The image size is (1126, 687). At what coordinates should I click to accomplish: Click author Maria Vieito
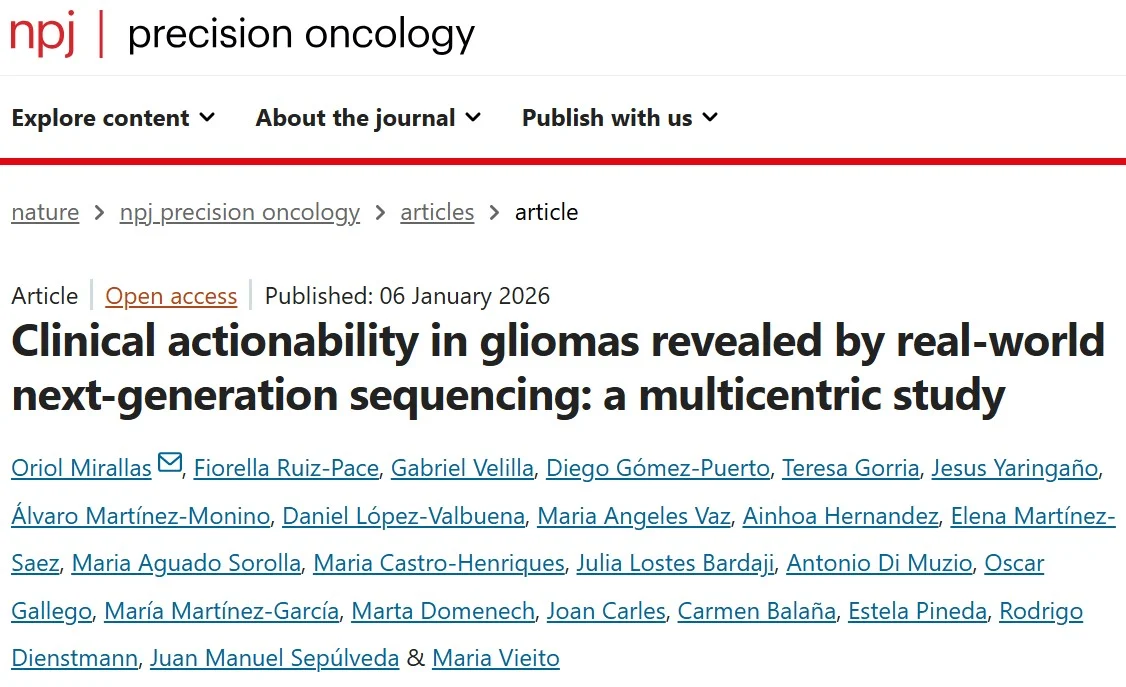click(496, 658)
